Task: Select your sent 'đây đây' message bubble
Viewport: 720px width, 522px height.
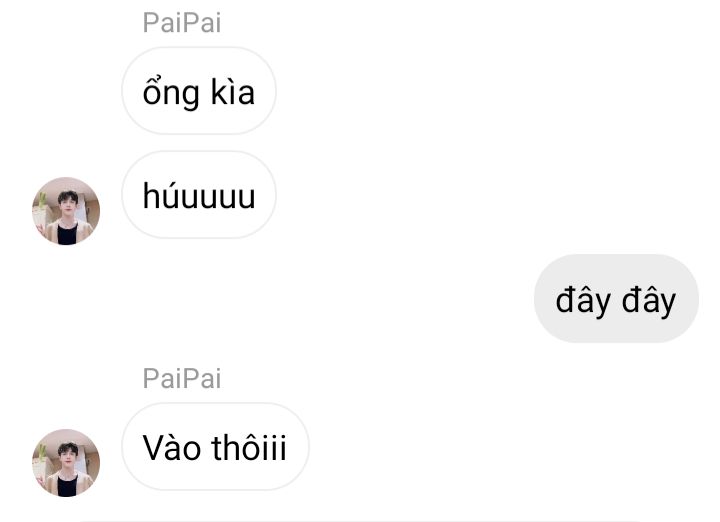Action: point(616,299)
